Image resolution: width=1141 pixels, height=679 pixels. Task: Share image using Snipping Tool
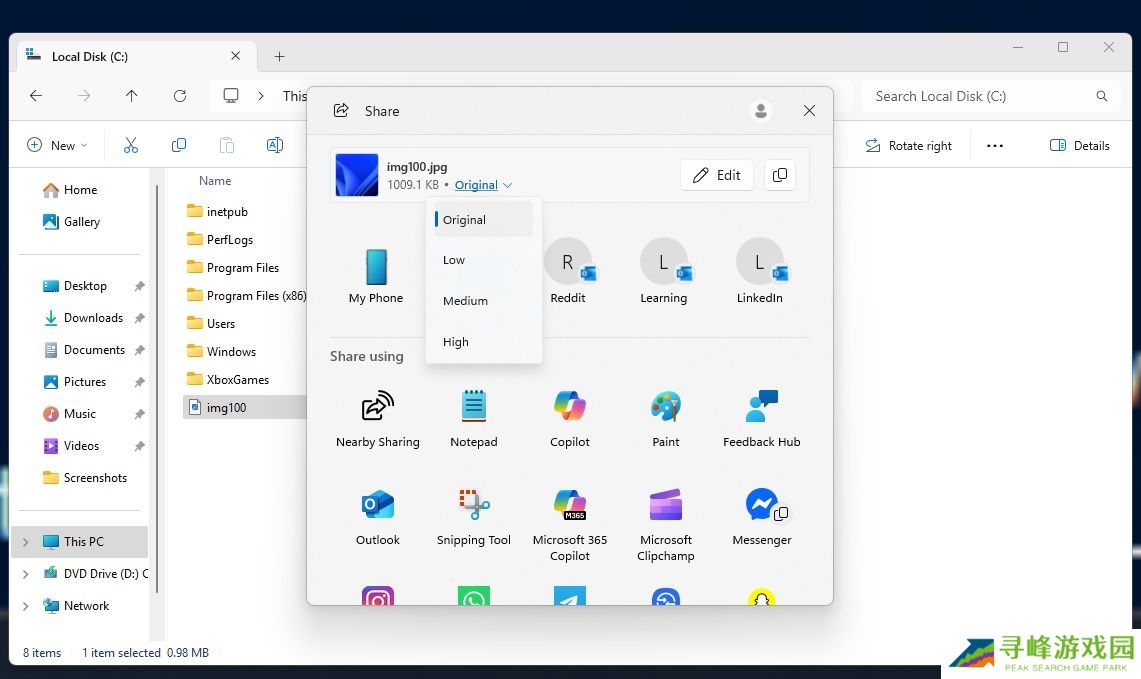tap(474, 517)
